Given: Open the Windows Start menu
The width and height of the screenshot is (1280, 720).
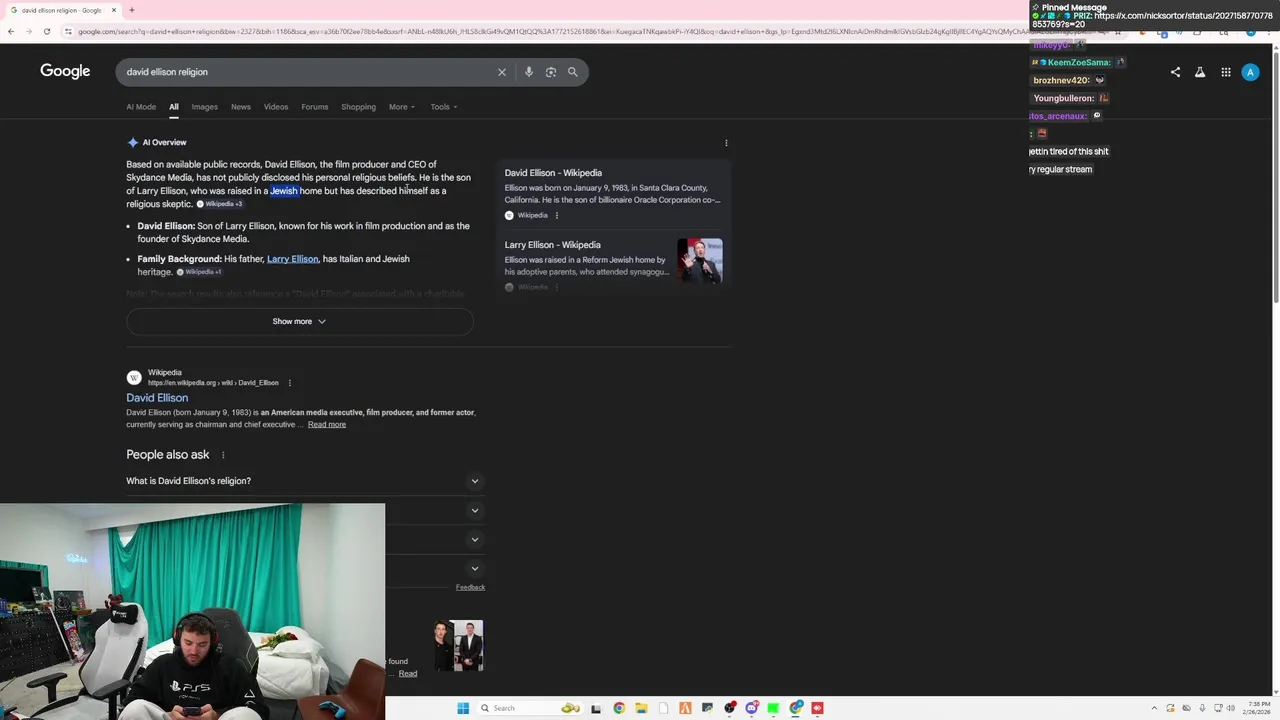Looking at the screenshot, I should coord(463,708).
